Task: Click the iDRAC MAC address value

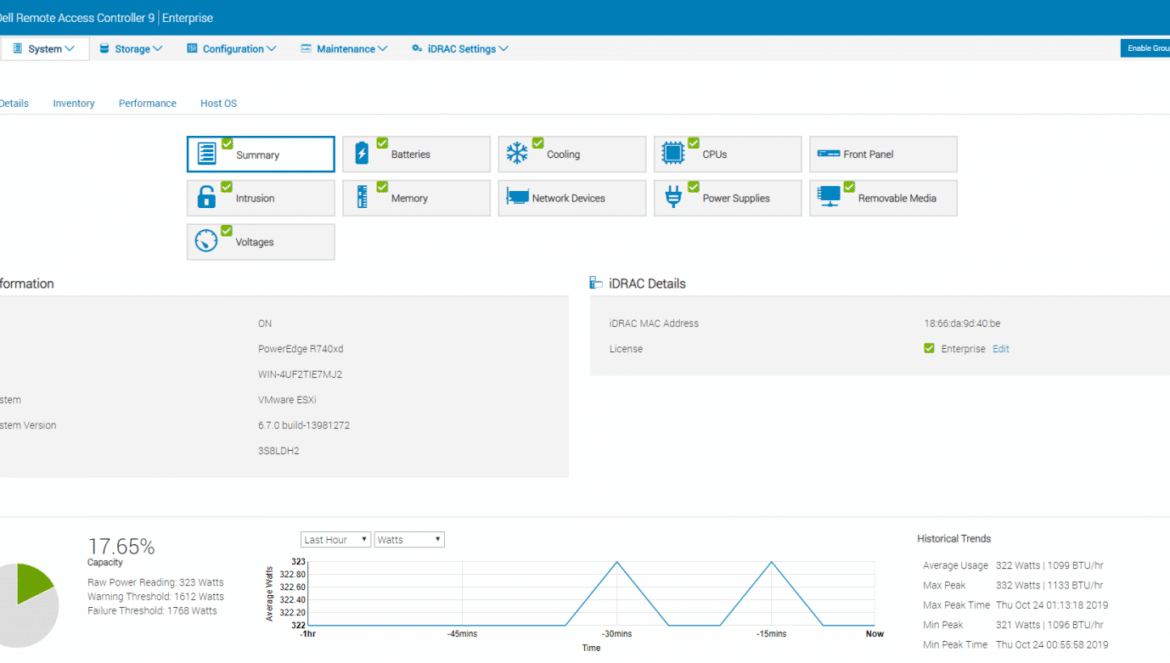Action: [962, 323]
